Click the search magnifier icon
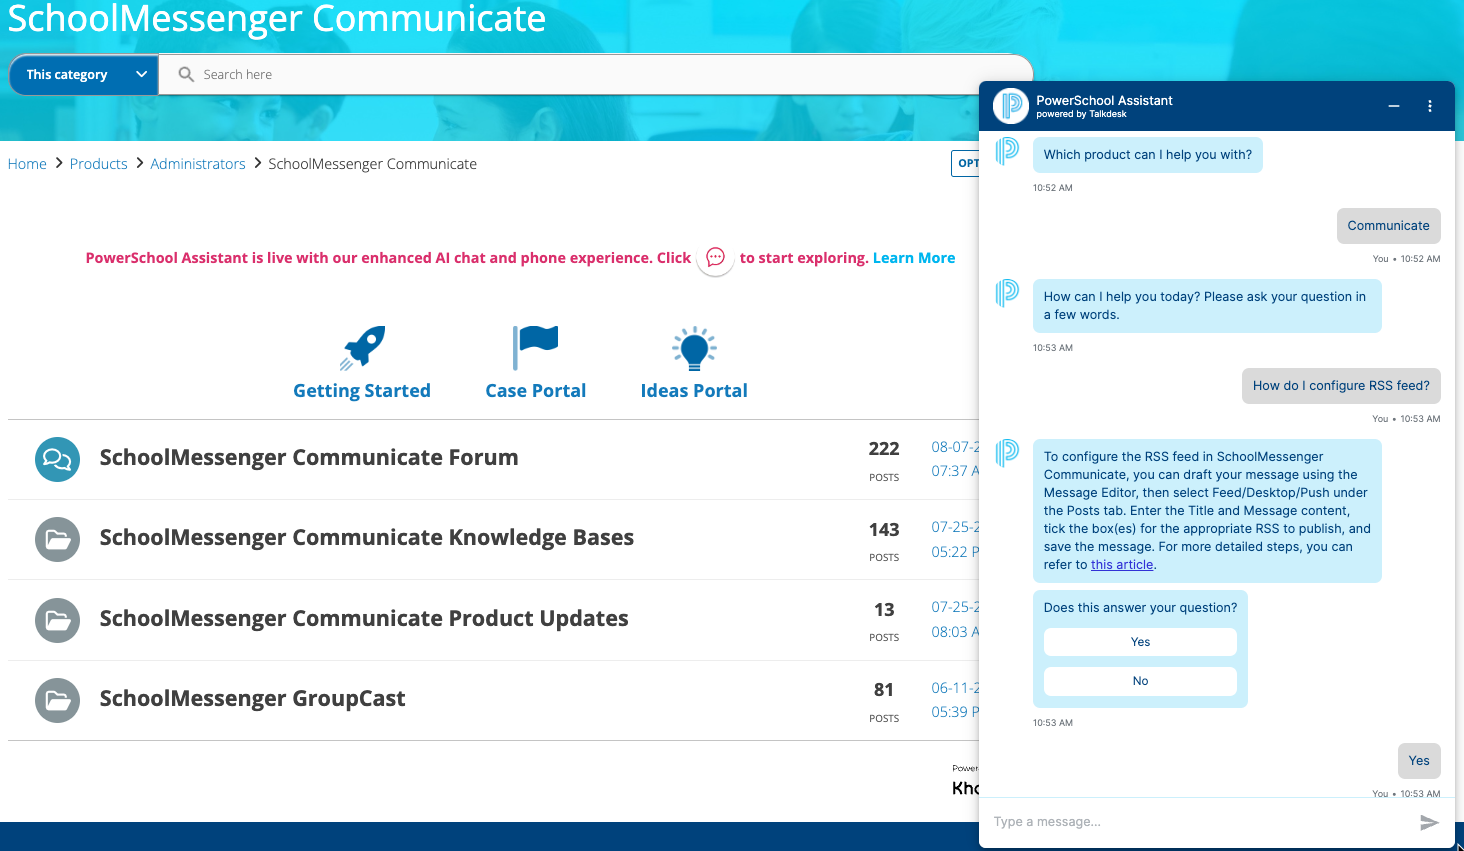 point(186,73)
